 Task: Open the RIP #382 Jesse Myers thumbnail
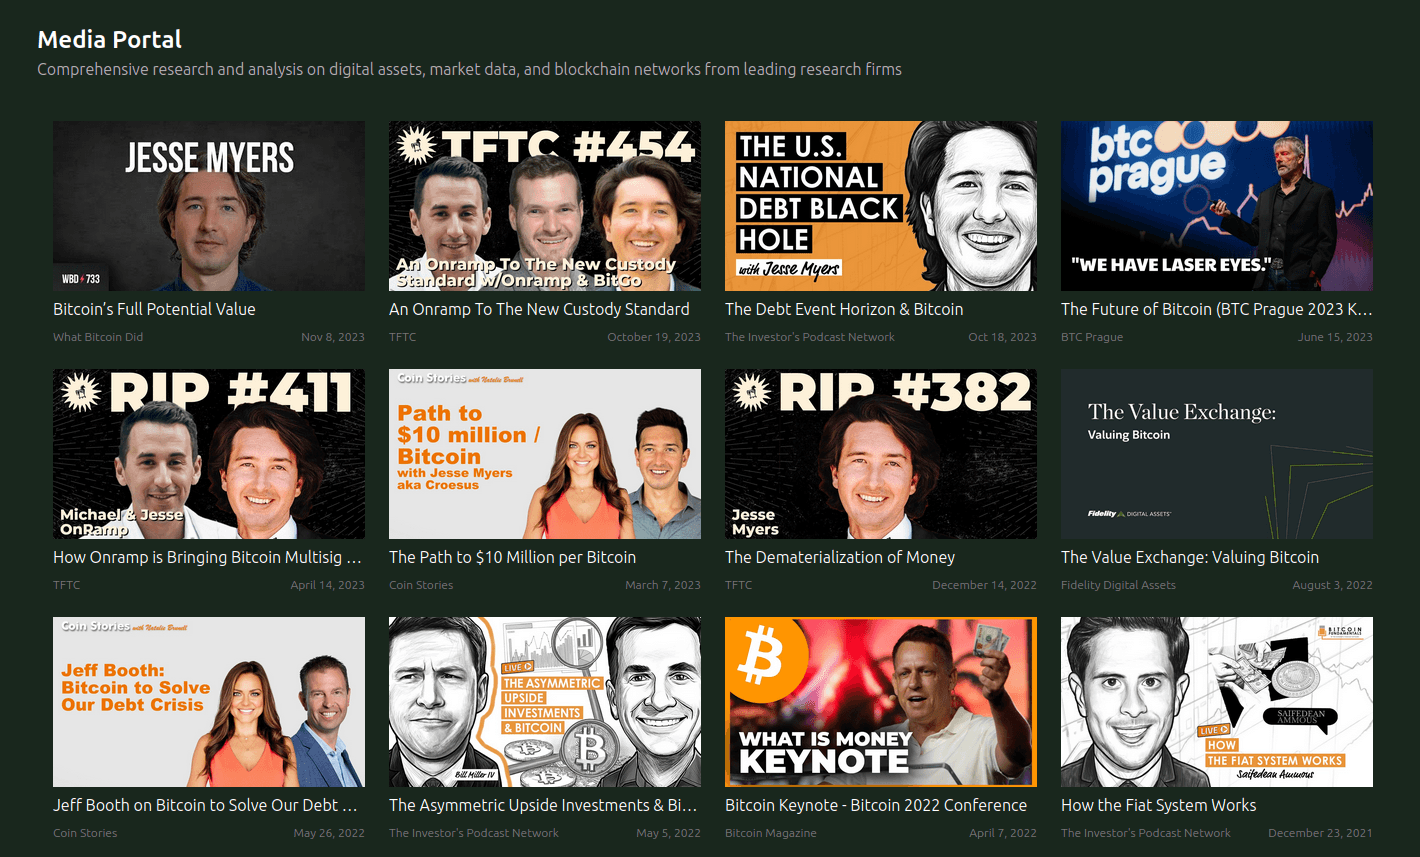click(x=880, y=454)
